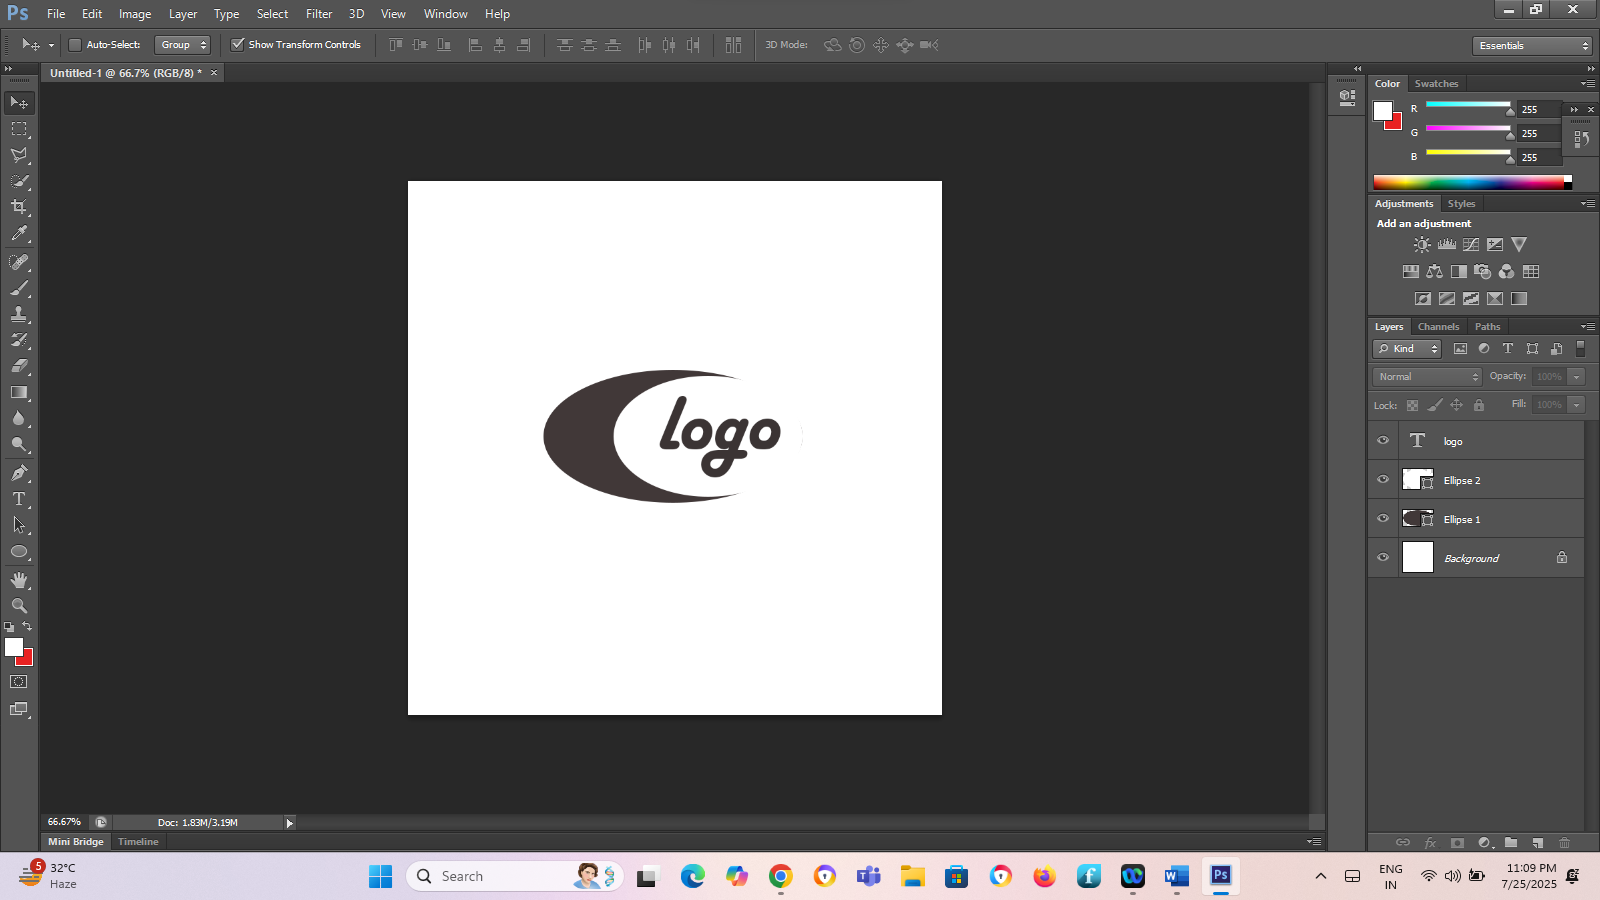Open the Color panel menu
The width and height of the screenshot is (1600, 900).
(1588, 83)
